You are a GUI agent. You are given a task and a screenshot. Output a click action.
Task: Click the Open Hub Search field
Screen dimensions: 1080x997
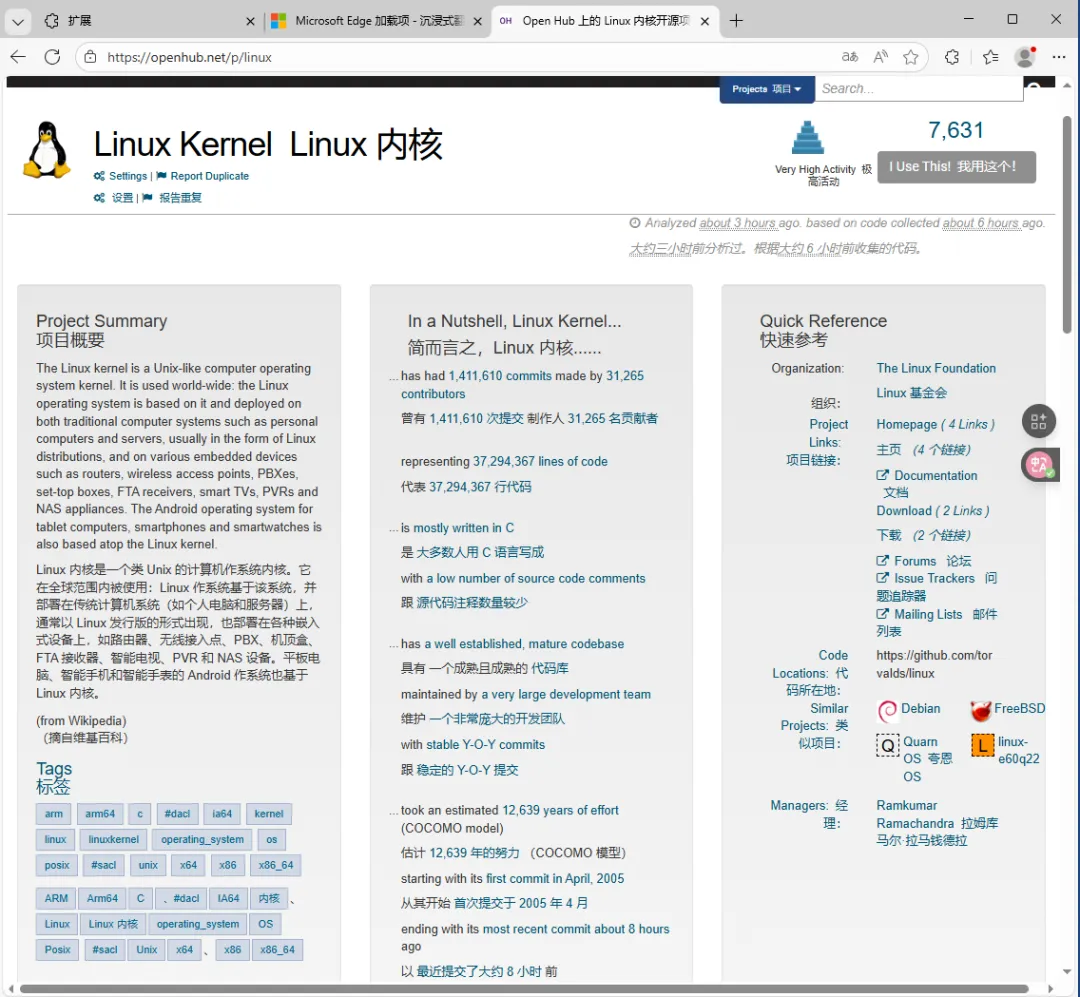click(x=919, y=89)
